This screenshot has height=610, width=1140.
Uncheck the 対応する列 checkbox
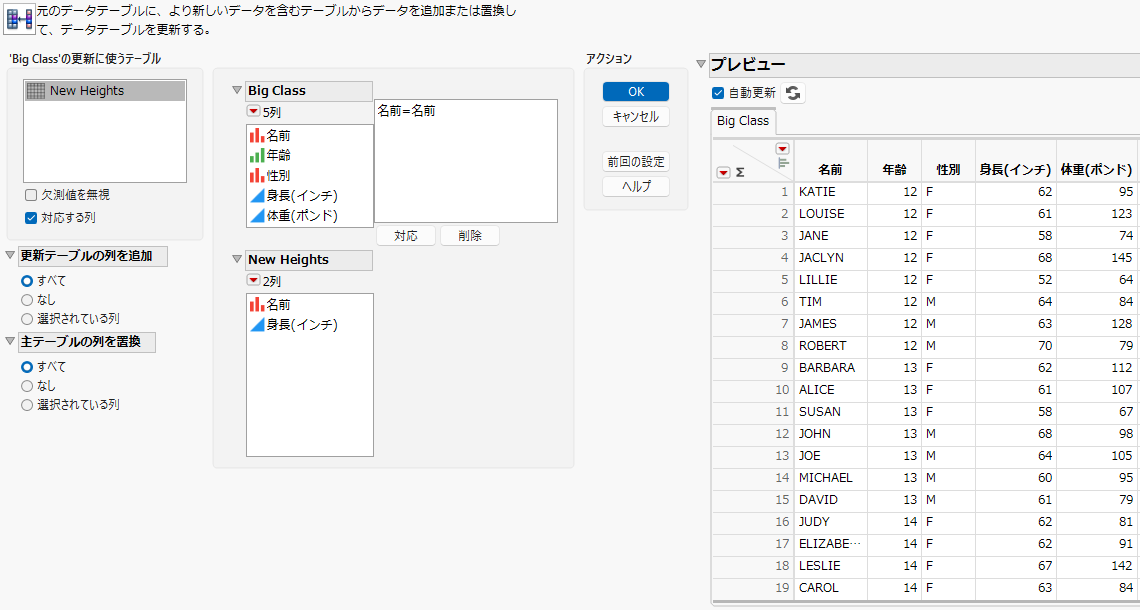(31, 217)
